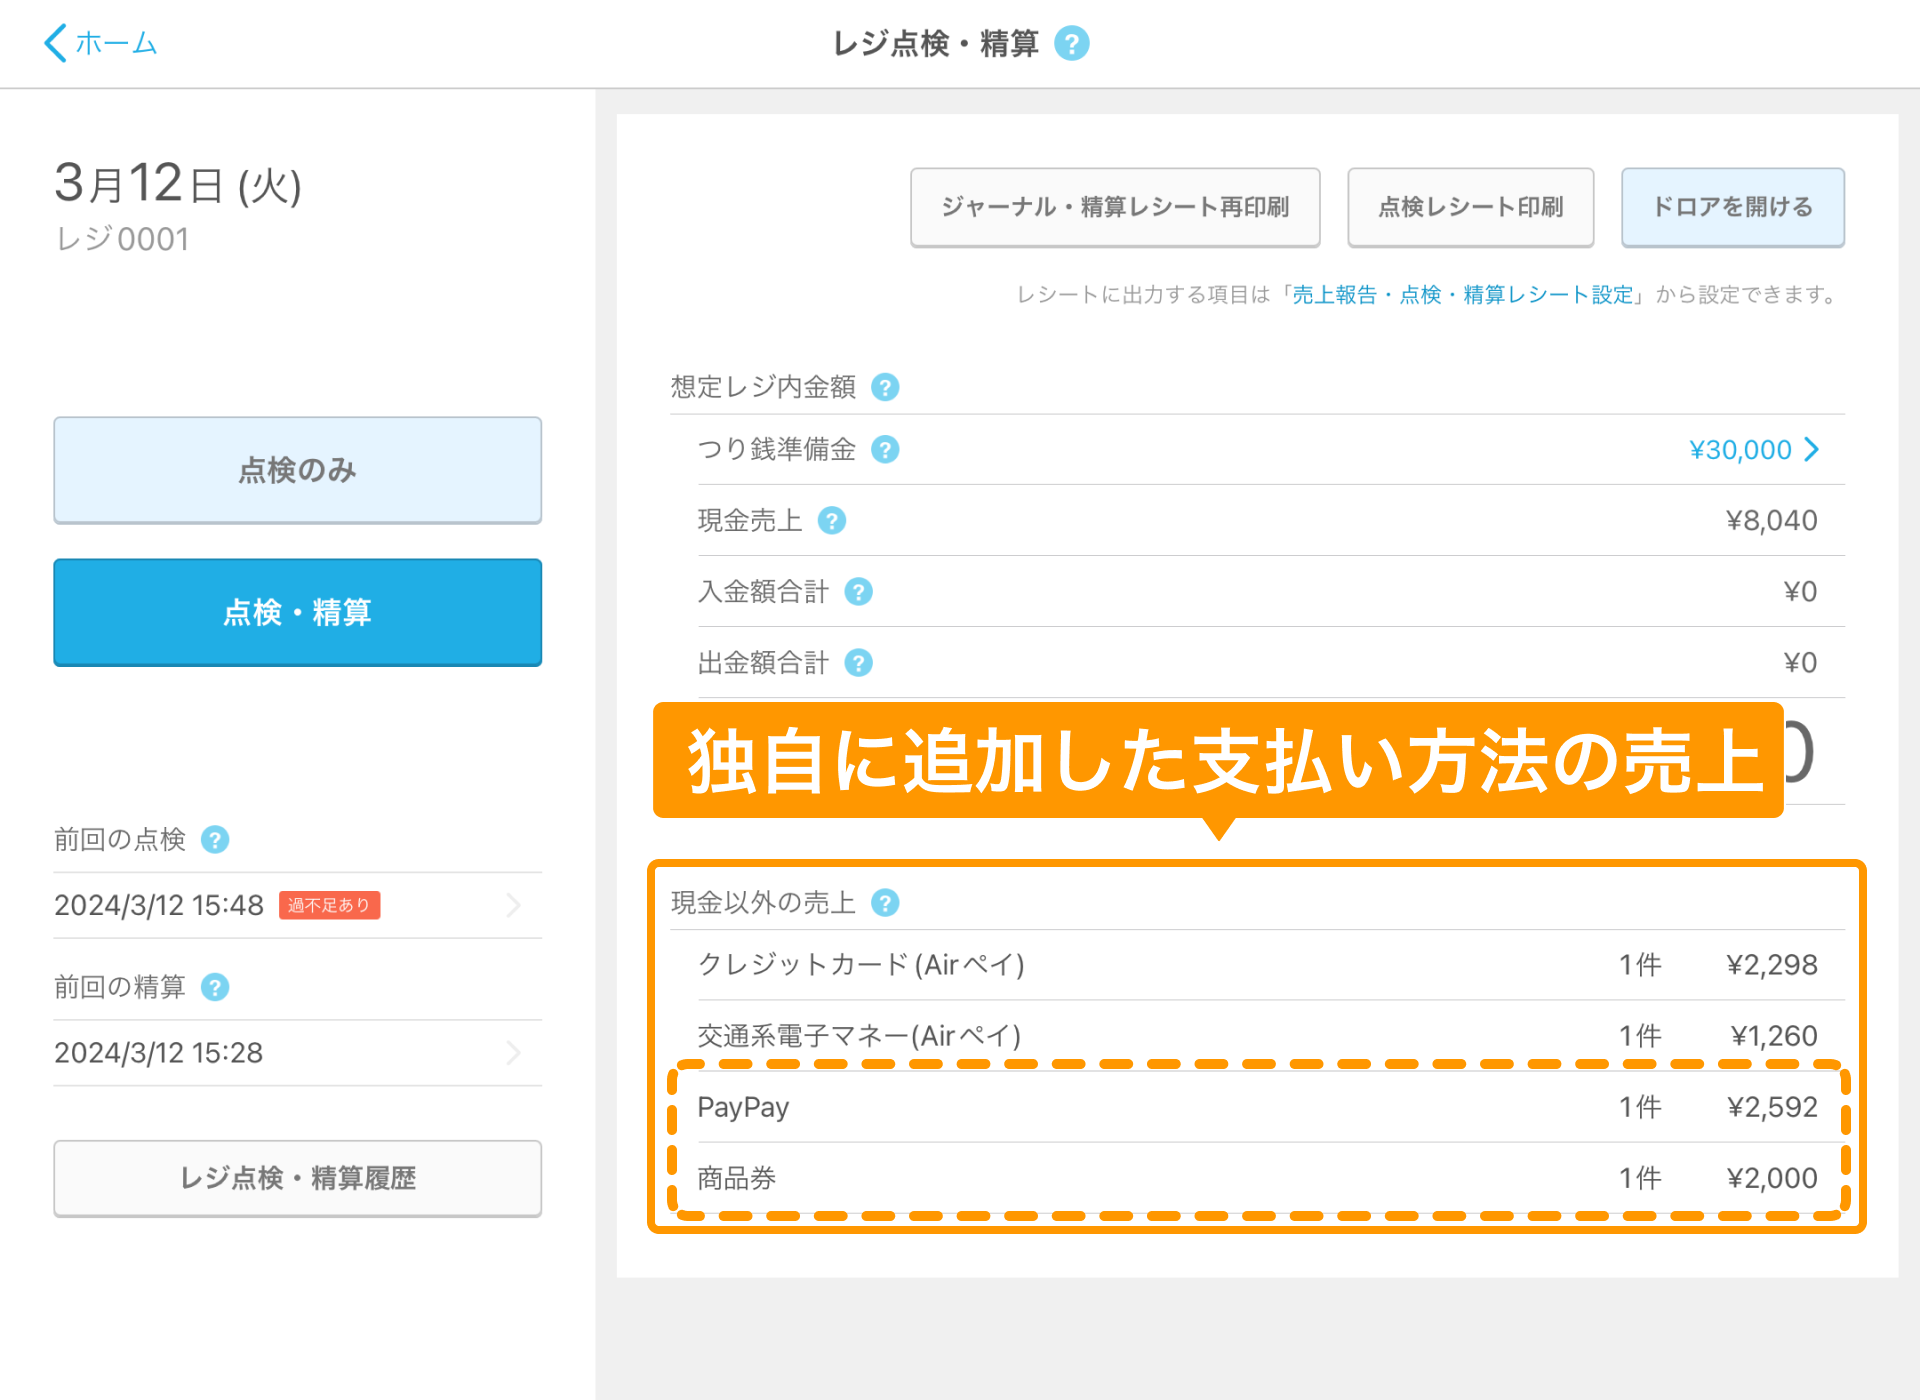
Task: Click 交通系電子マネー(Airペイ) row label
Action: (x=859, y=1036)
